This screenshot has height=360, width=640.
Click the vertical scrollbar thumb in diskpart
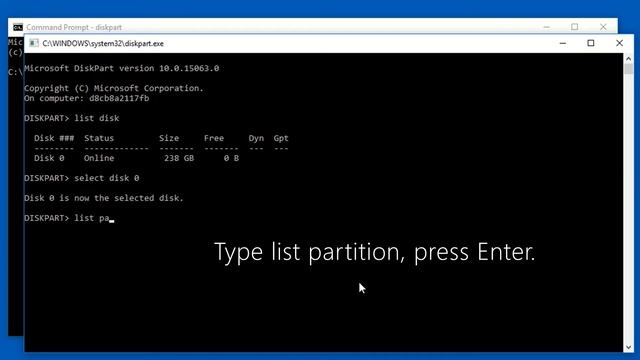tap(629, 69)
